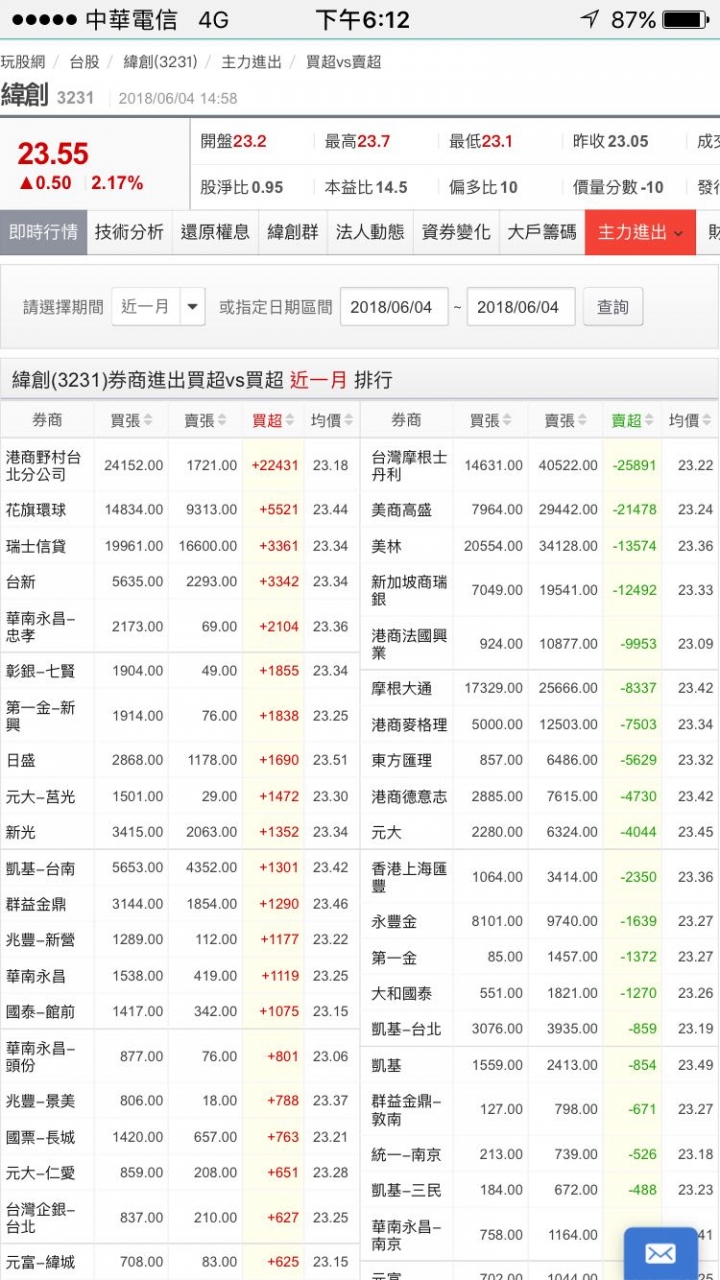Sort left table by 均價 column

(x=331, y=420)
